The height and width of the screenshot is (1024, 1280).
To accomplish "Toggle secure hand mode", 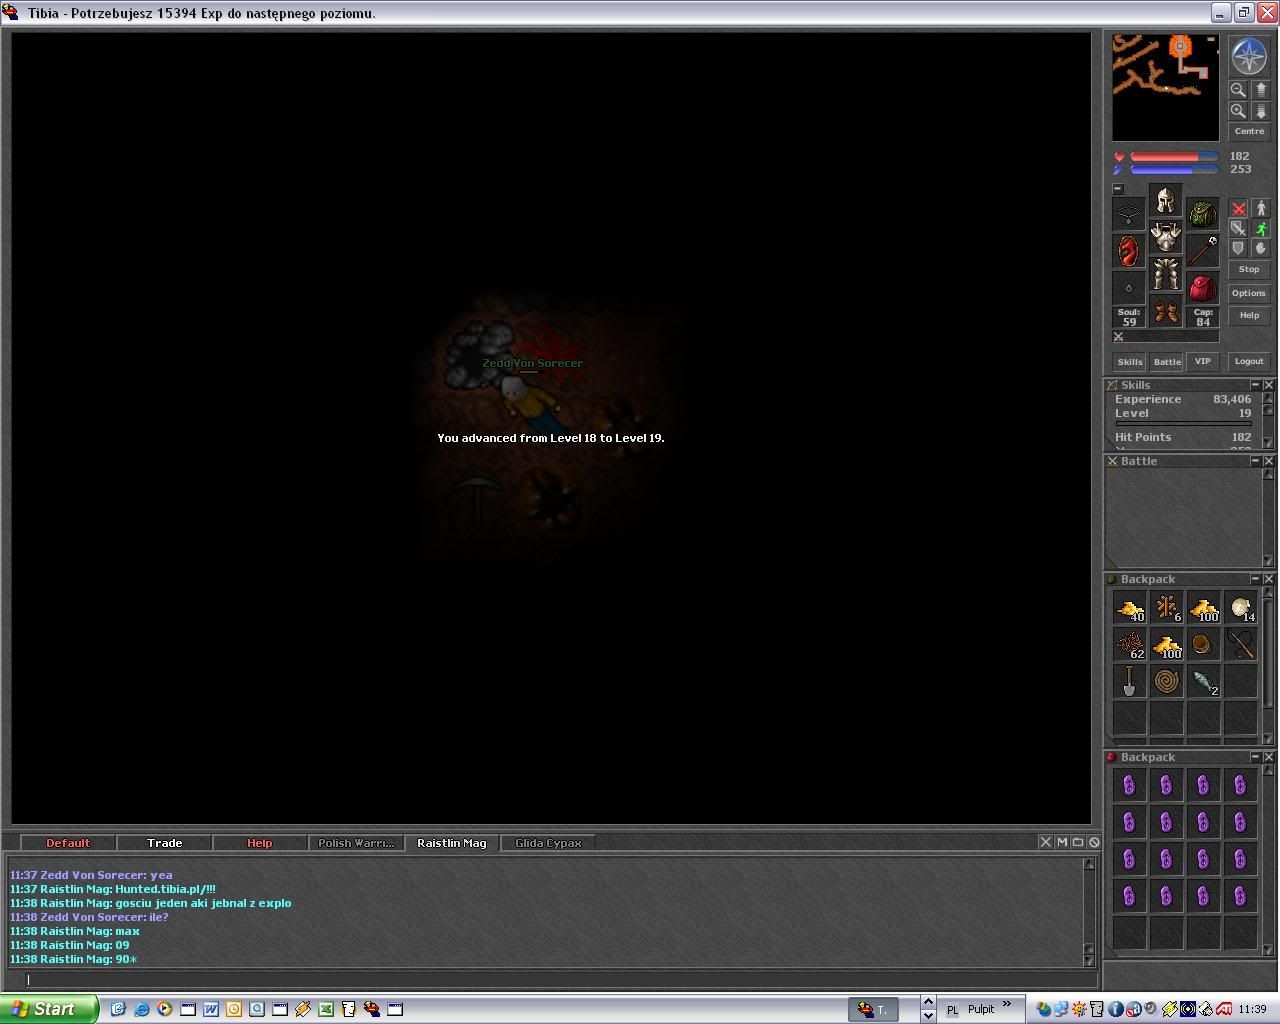I will (x=1261, y=249).
